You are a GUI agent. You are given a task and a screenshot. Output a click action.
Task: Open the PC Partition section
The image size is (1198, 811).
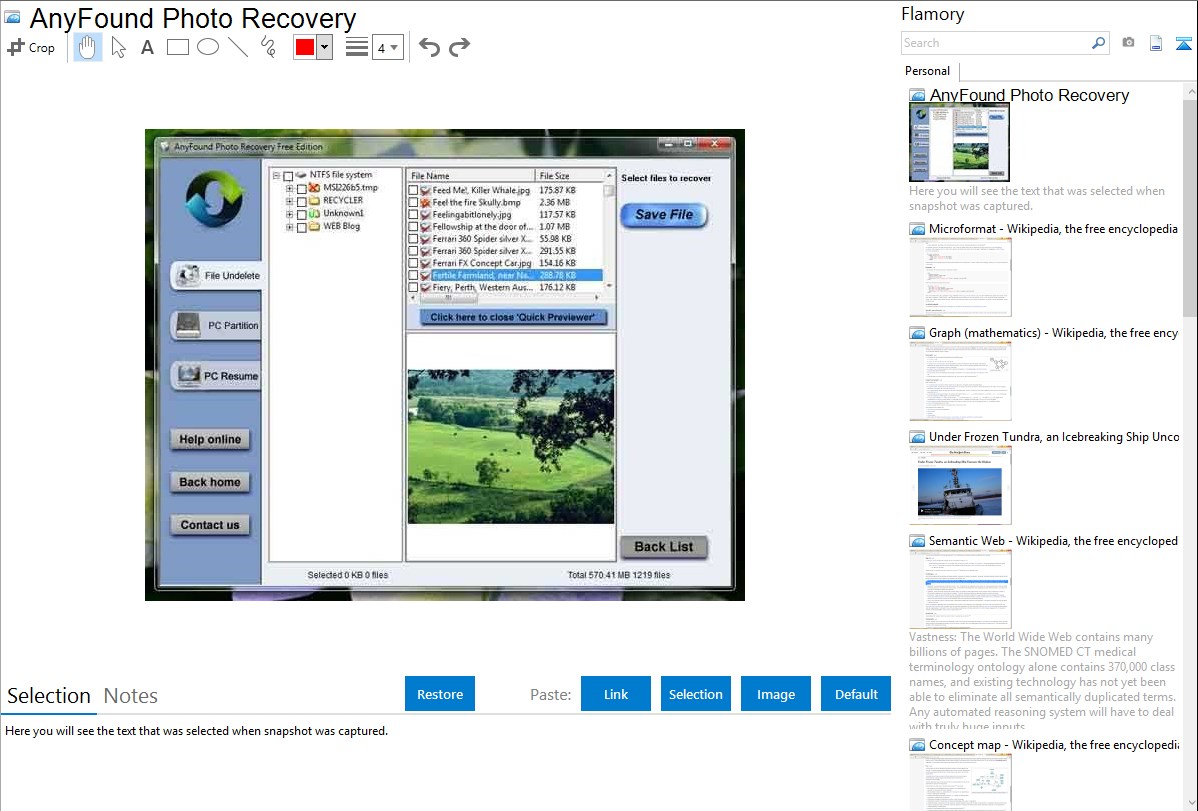tap(217, 326)
